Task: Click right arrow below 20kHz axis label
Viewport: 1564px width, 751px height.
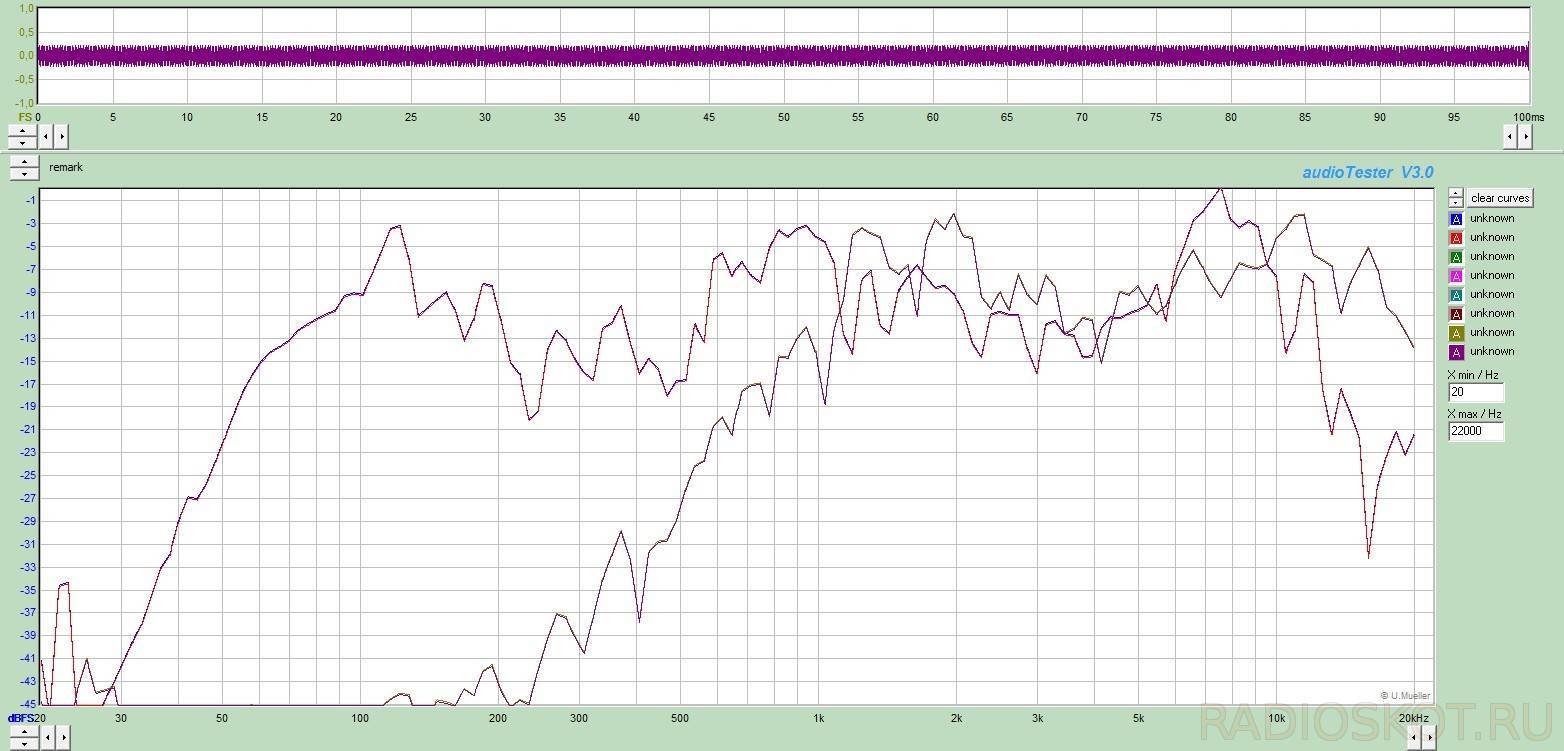Action: 1430,738
